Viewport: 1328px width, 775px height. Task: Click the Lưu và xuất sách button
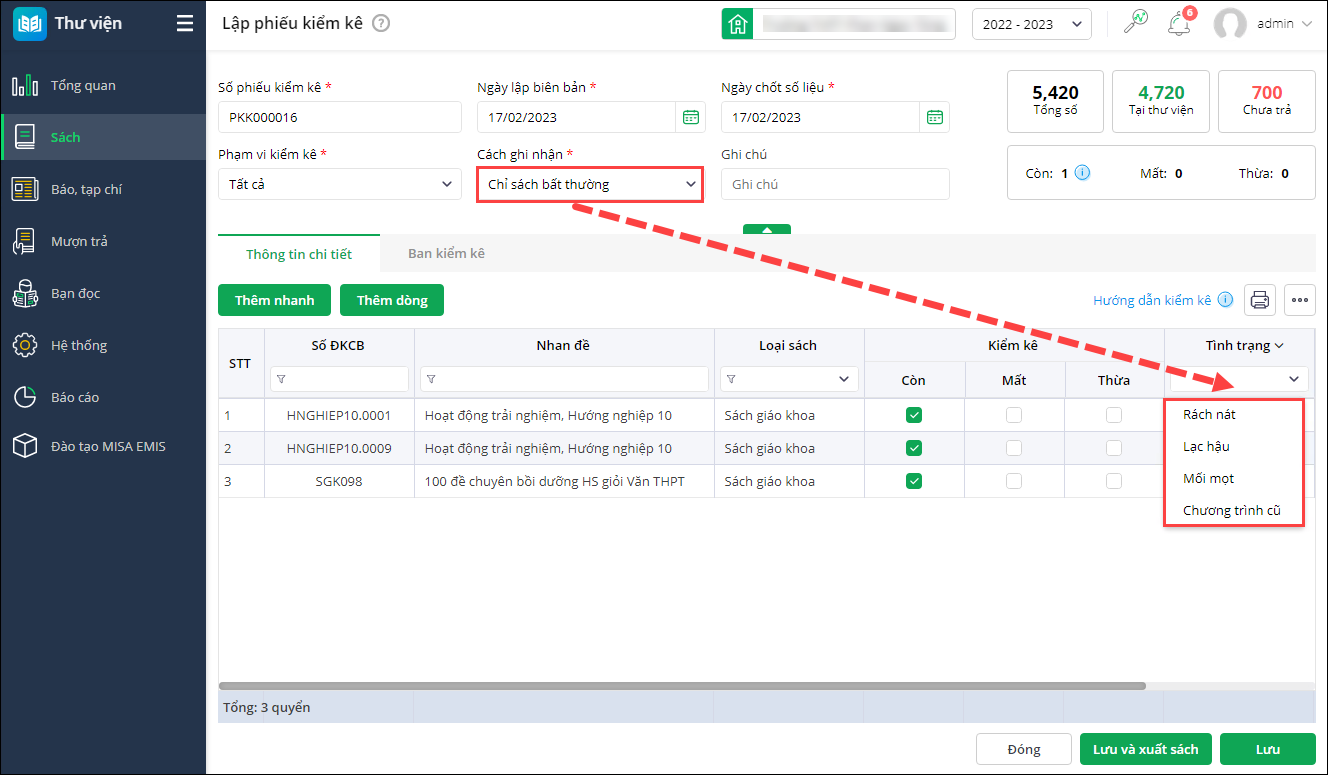pos(1146,749)
